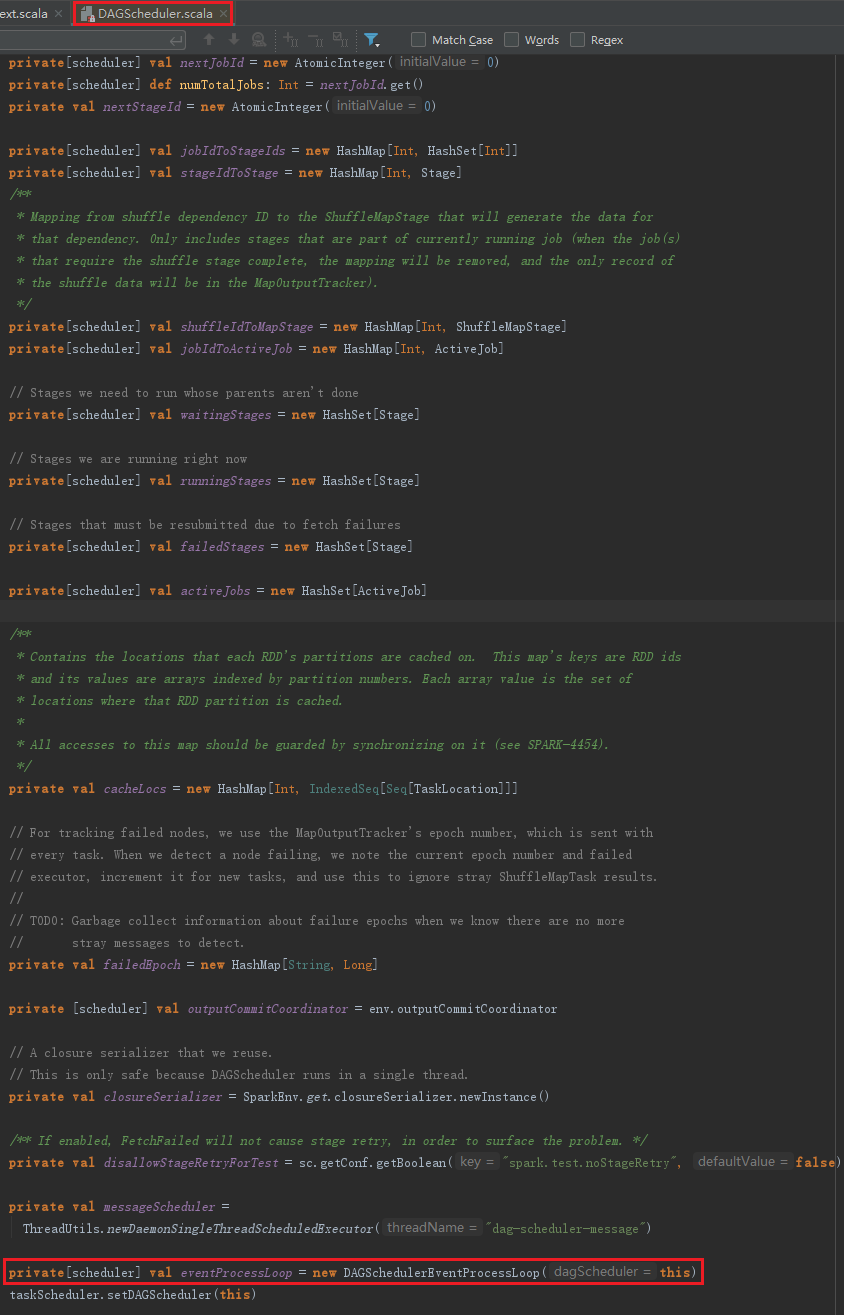Viewport: 844px width, 1315px height.
Task: Click the new-line icon in search field
Action: point(176,40)
